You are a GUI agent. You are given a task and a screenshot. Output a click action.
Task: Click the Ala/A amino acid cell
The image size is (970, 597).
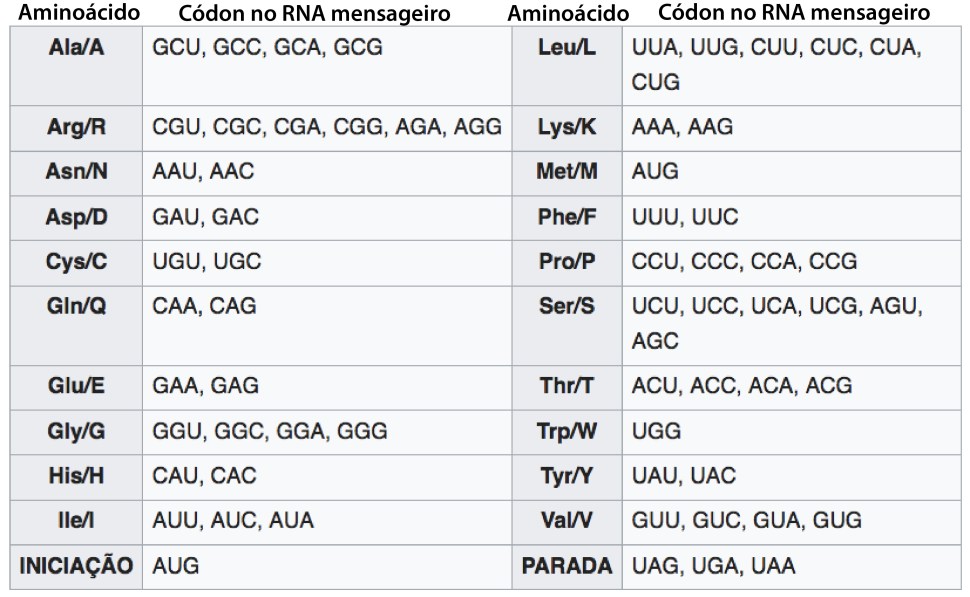tap(76, 48)
